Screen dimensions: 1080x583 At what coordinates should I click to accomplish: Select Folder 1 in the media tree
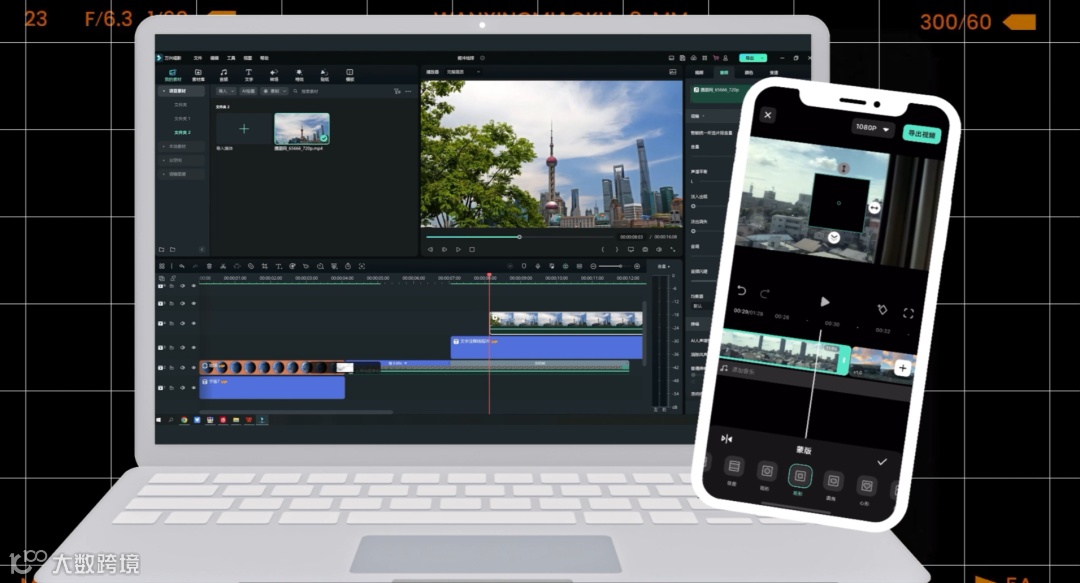click(182, 119)
